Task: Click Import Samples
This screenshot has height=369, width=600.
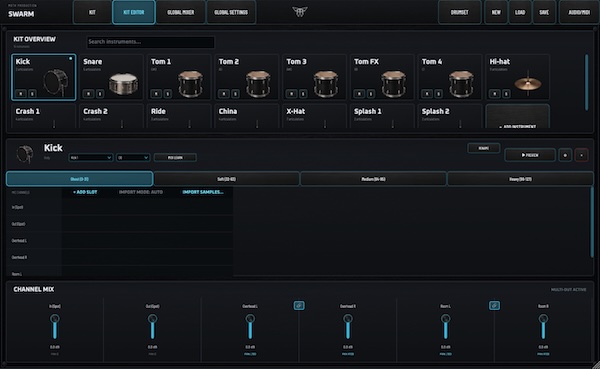Action: pyautogui.click(x=203, y=192)
